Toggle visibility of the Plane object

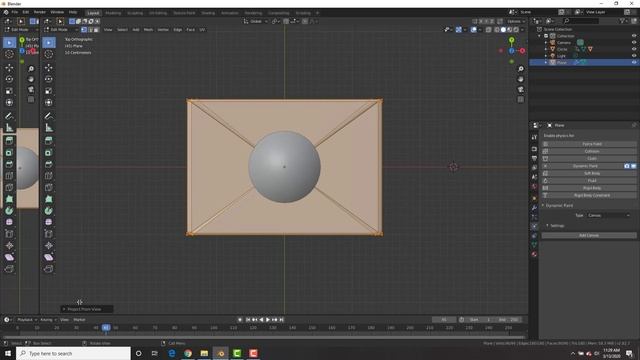pyautogui.click(x=634, y=62)
